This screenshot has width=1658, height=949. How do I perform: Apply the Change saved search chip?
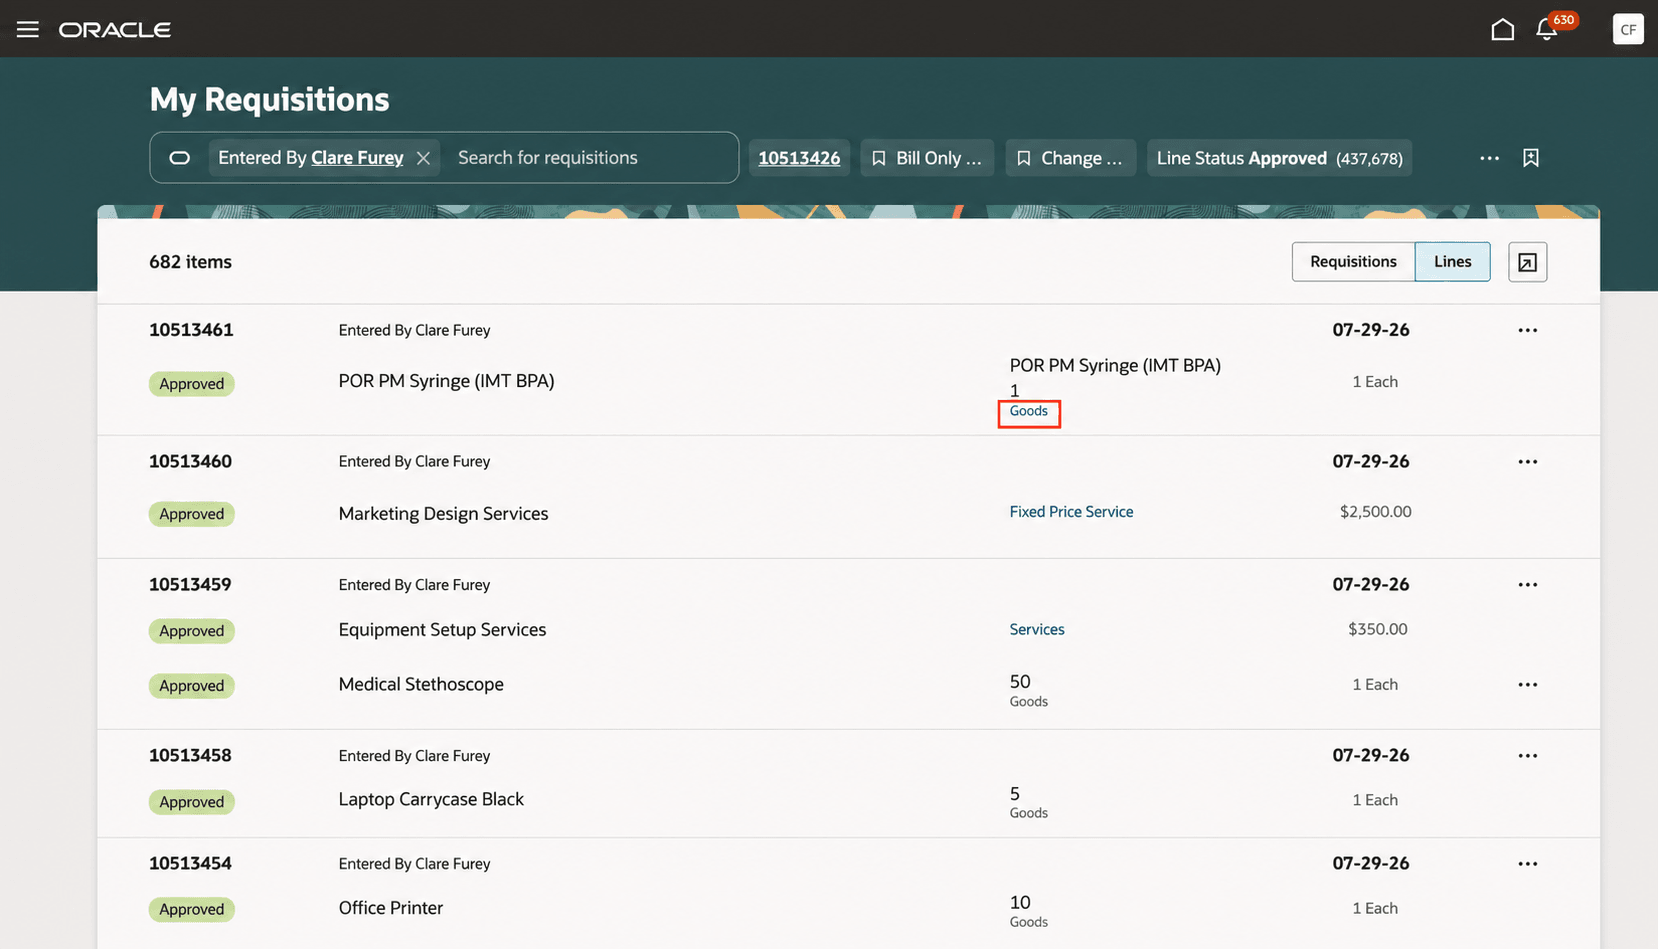(1070, 158)
